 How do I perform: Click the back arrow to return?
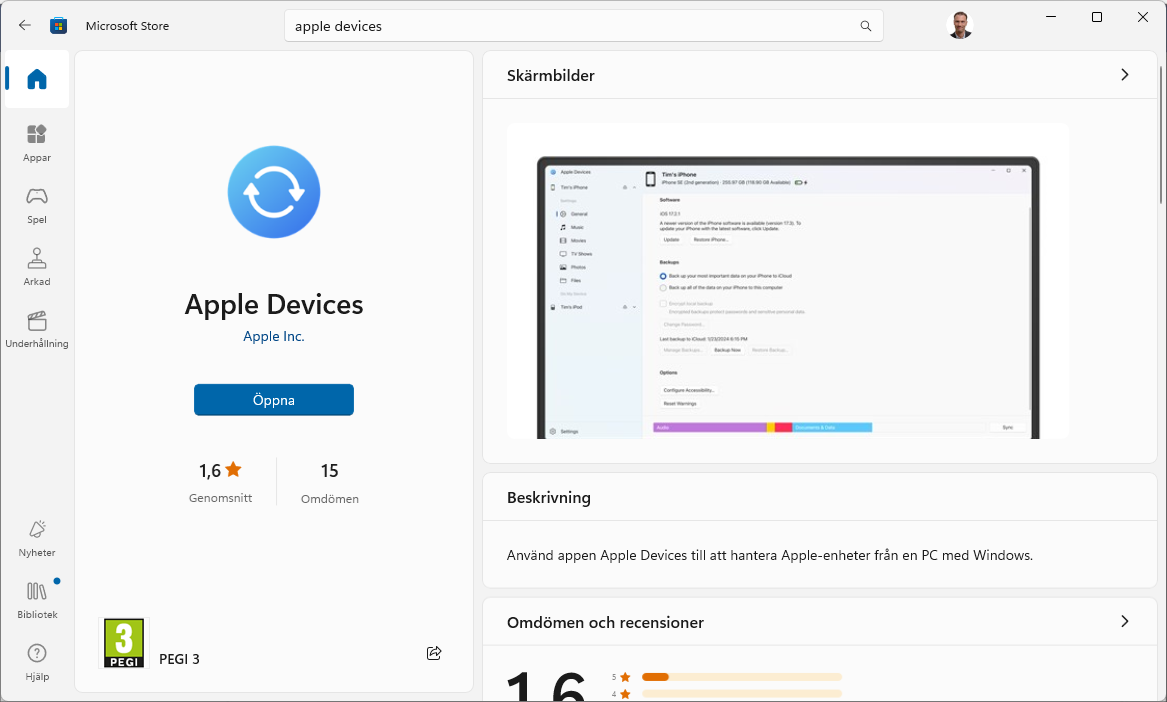coord(23,25)
